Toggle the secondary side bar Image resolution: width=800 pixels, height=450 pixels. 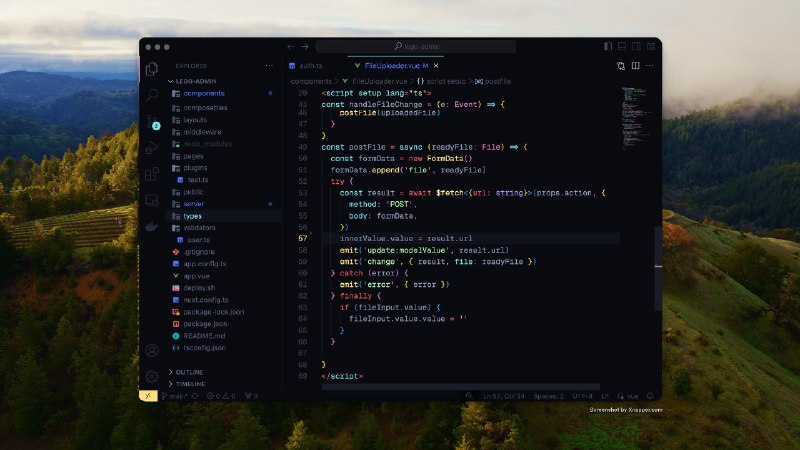636,46
